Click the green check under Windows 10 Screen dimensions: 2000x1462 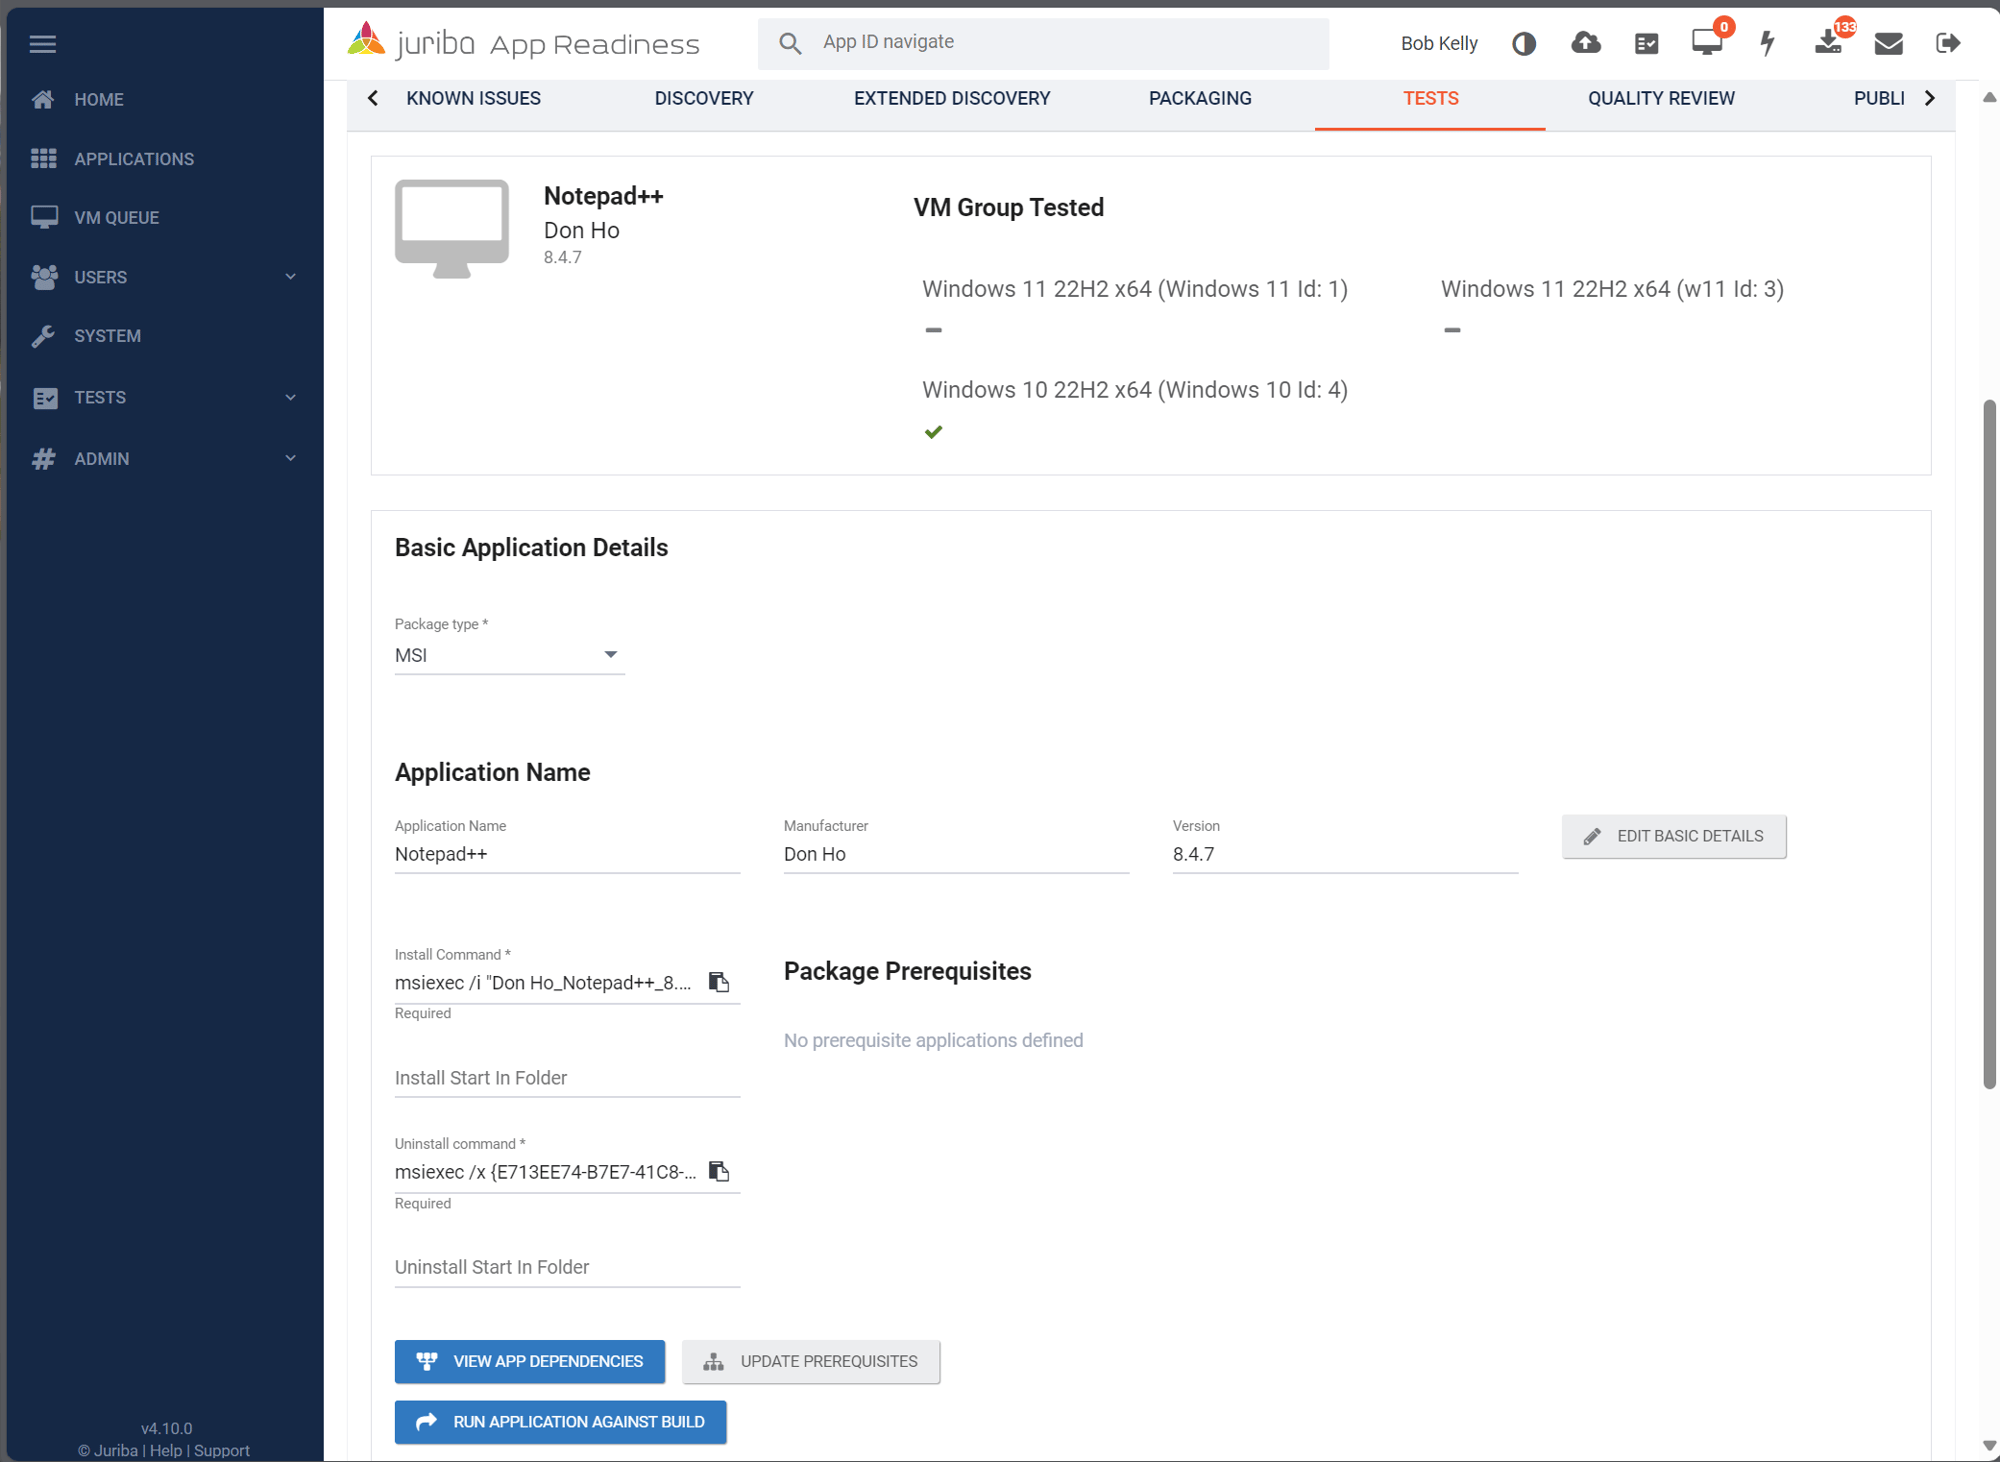click(933, 432)
